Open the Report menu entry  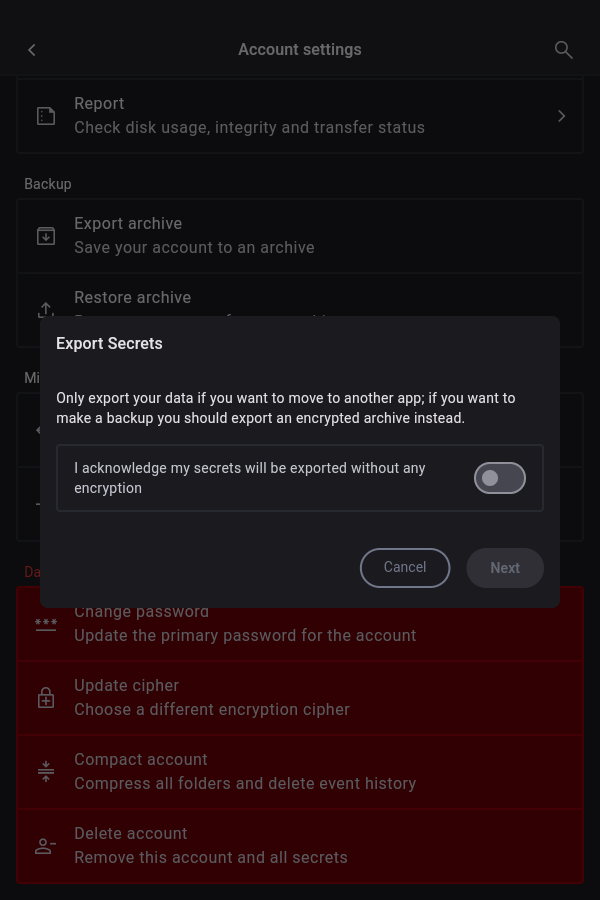click(250, 115)
